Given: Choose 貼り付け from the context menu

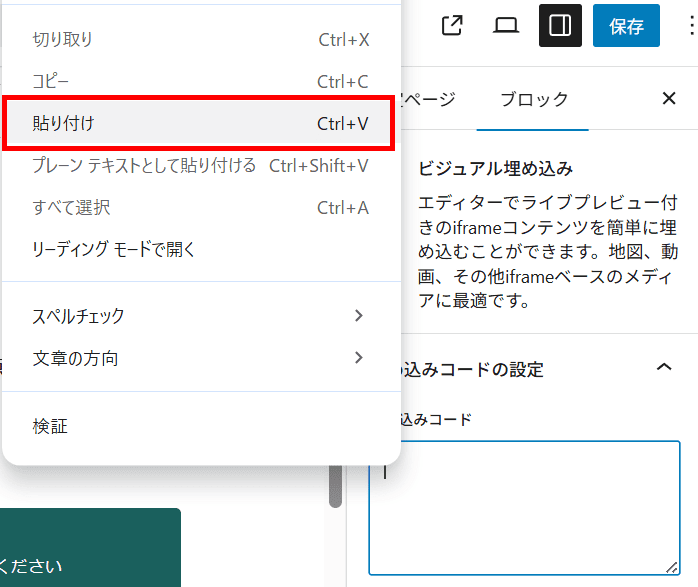Looking at the screenshot, I should 200,123.
